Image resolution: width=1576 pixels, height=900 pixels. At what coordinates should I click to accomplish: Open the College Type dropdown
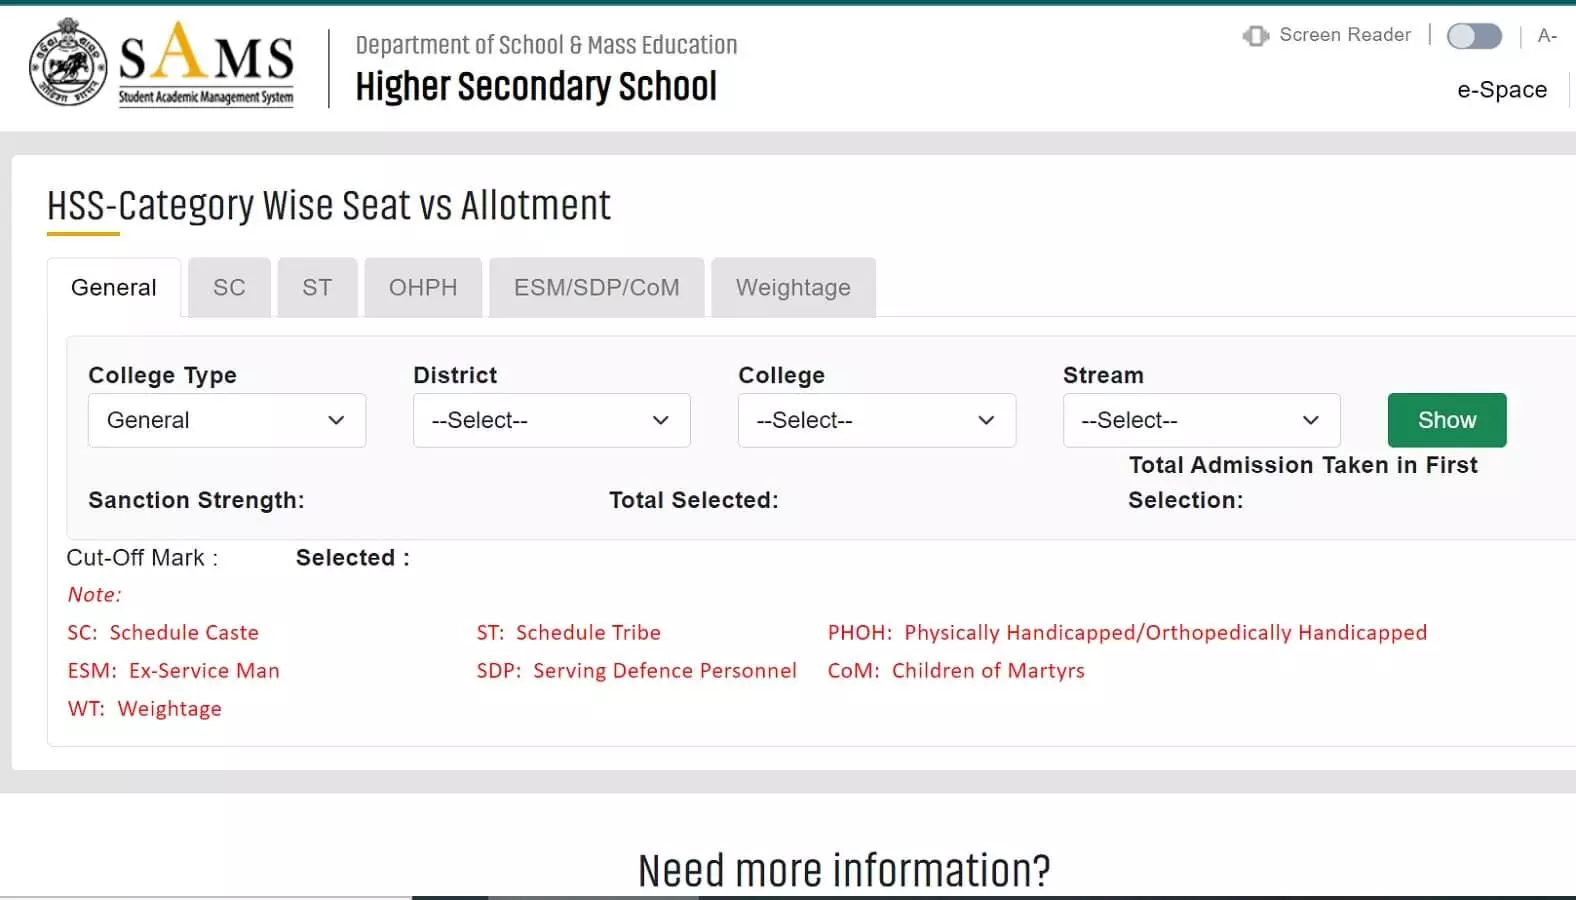point(227,420)
